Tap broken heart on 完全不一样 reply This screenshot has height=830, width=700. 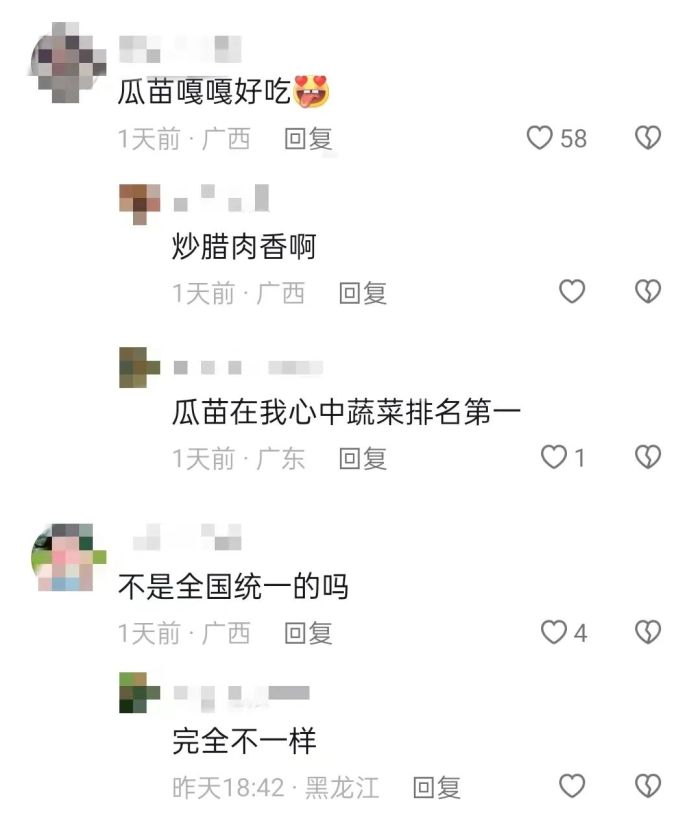648,786
